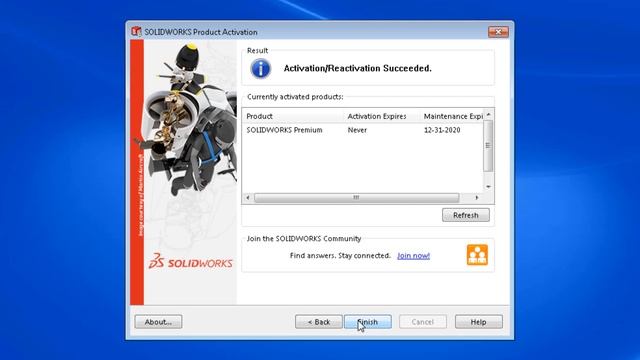Click the horizontal scrollbar thumb in product list
Viewport: 640px width, 360px height.
coord(357,198)
